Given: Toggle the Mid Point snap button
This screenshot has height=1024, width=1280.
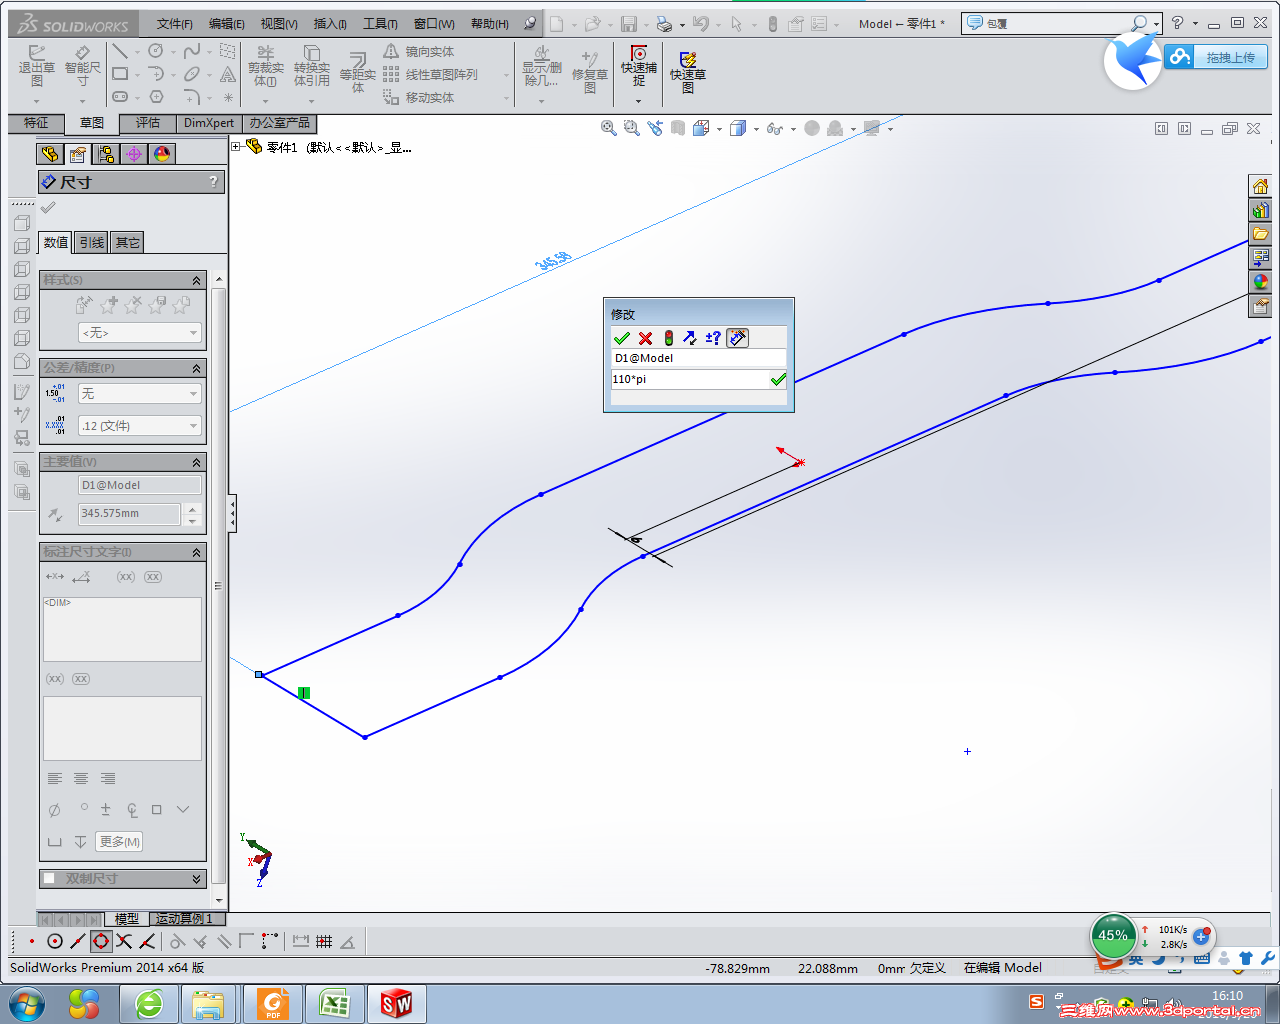Looking at the screenshot, I should 78,941.
